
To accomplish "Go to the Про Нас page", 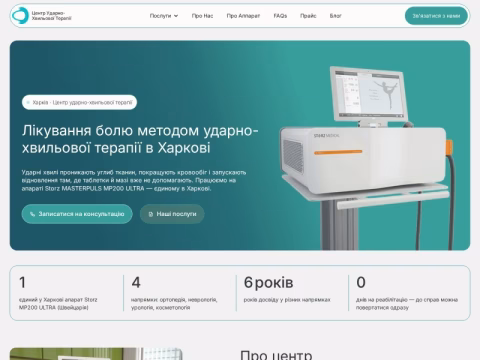I will coord(202,16).
